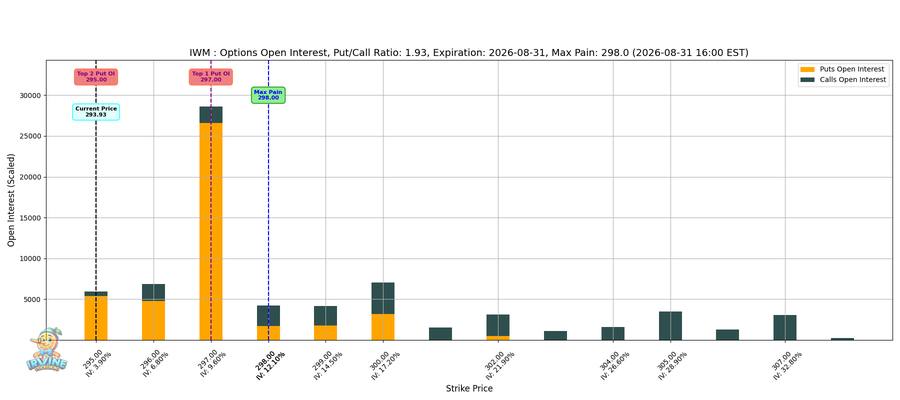Click the orange puts bar at strike 296.00
The image size is (900, 400).
(153, 320)
